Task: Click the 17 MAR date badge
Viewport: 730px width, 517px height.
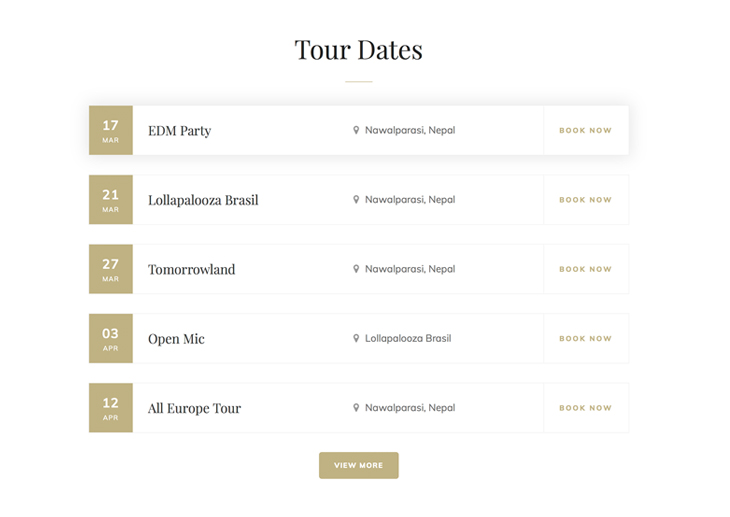Action: [x=110, y=130]
